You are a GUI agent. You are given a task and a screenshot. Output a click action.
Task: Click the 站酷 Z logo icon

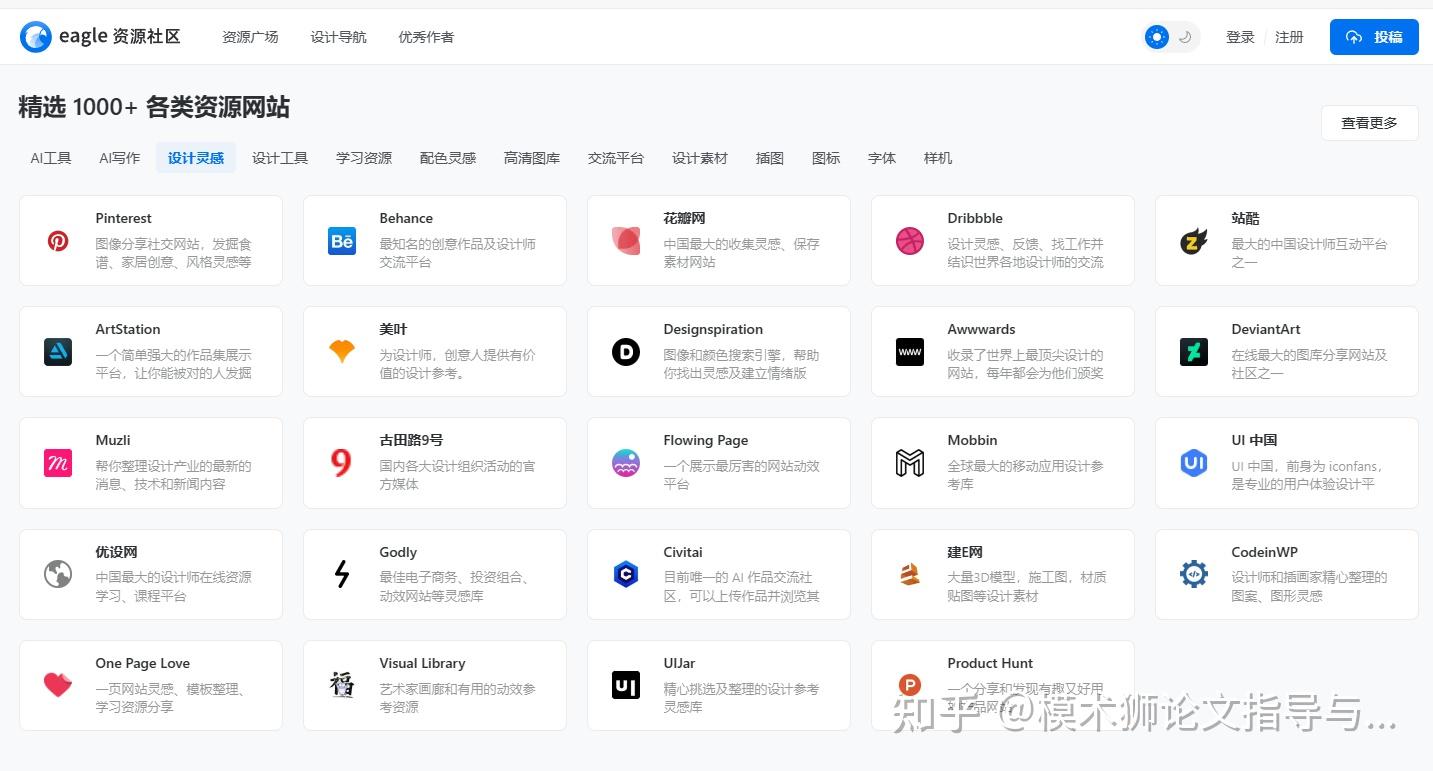pyautogui.click(x=1194, y=241)
